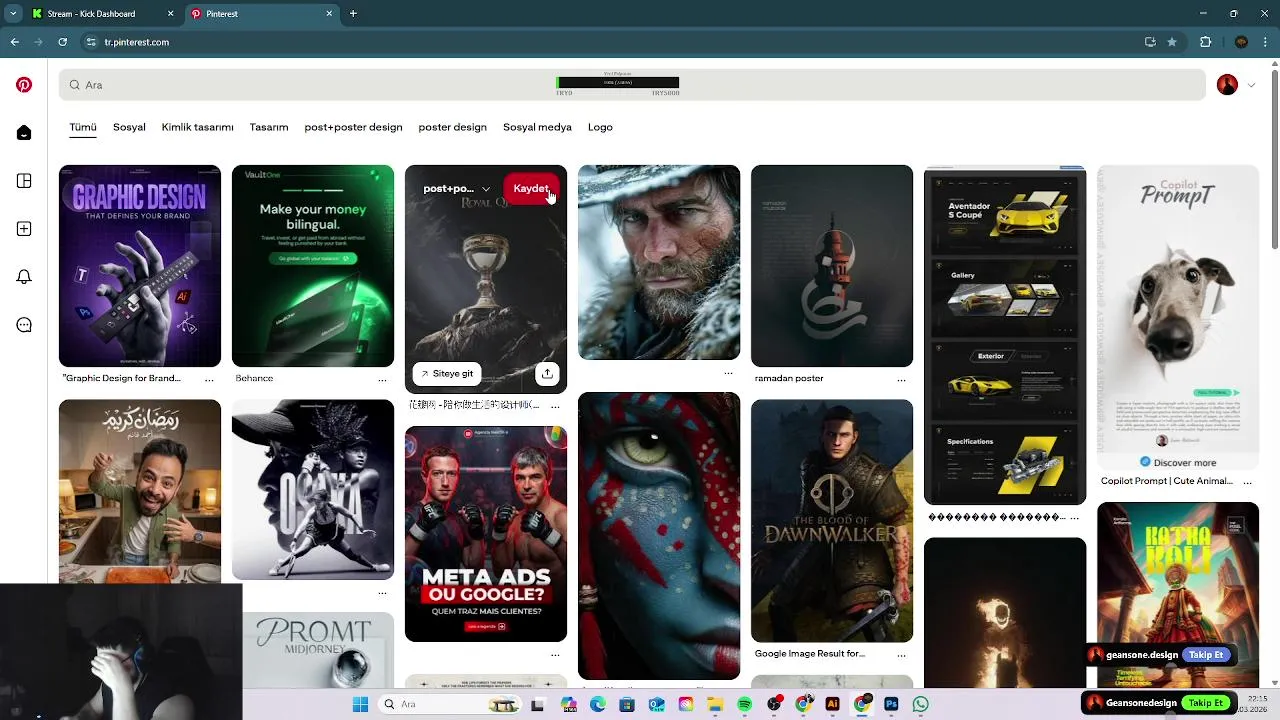Screen dimensions: 1280x720
Task: Reload the Pinterest page
Action: coord(62,42)
